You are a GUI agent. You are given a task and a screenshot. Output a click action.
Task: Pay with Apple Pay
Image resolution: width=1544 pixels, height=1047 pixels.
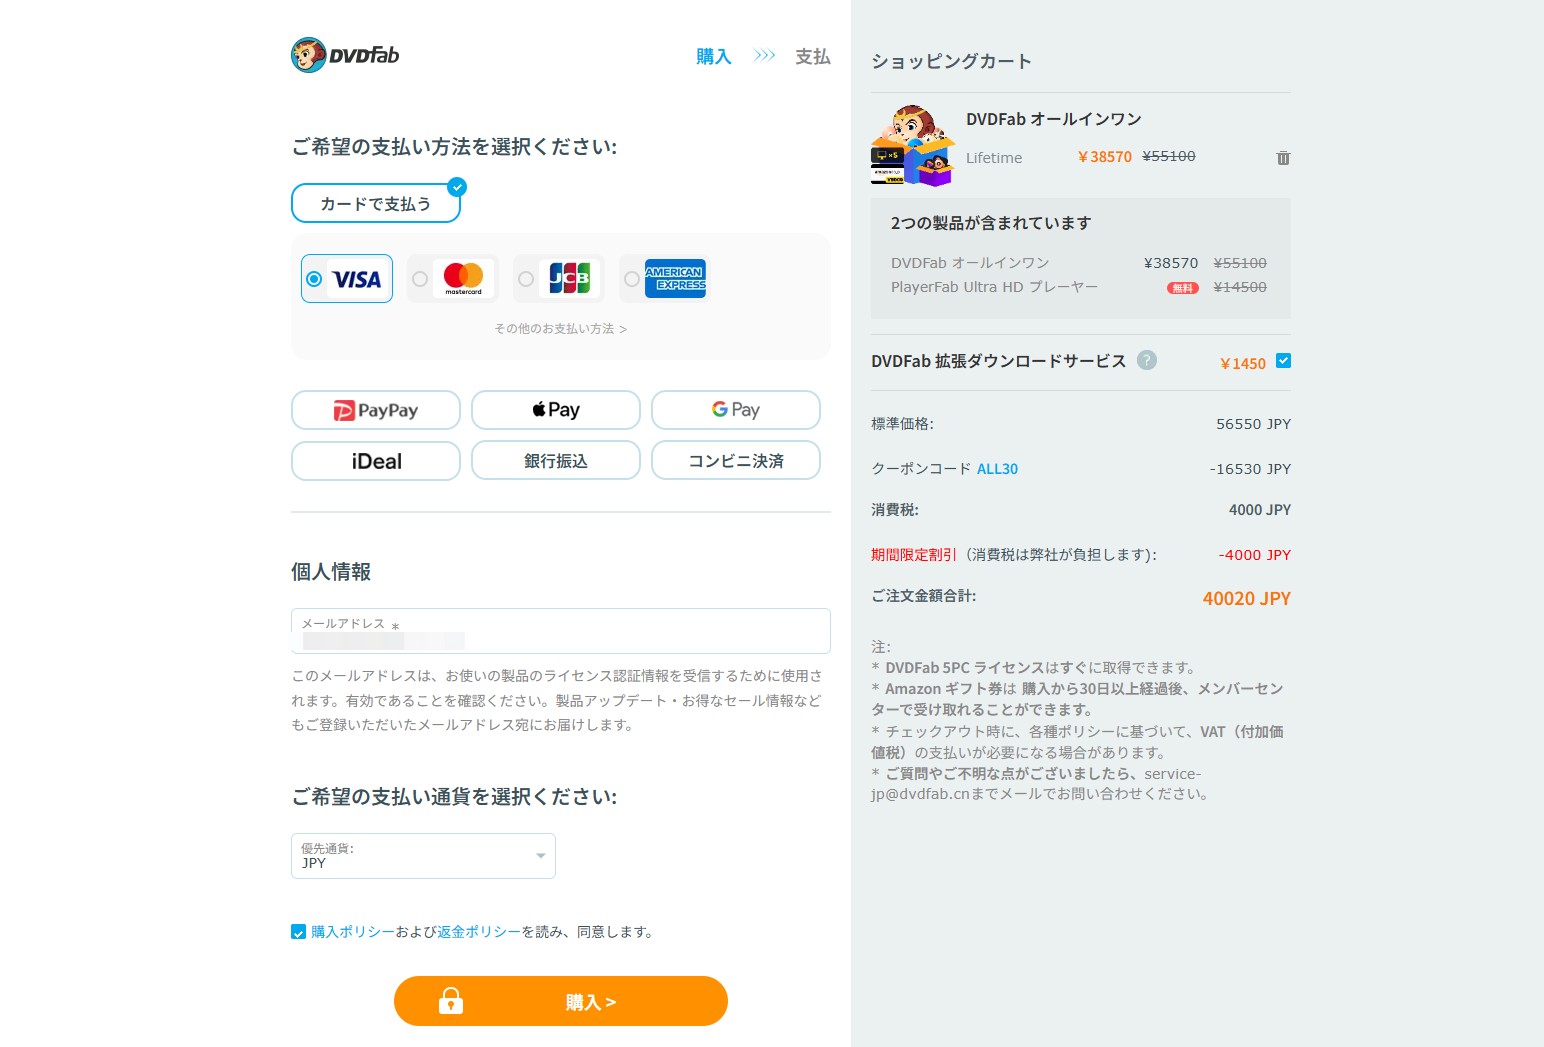point(556,410)
